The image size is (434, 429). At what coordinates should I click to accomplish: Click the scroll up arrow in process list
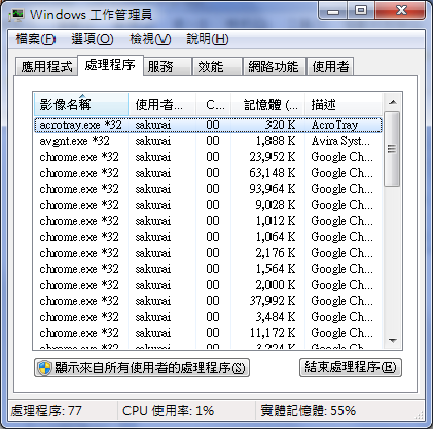click(x=393, y=102)
